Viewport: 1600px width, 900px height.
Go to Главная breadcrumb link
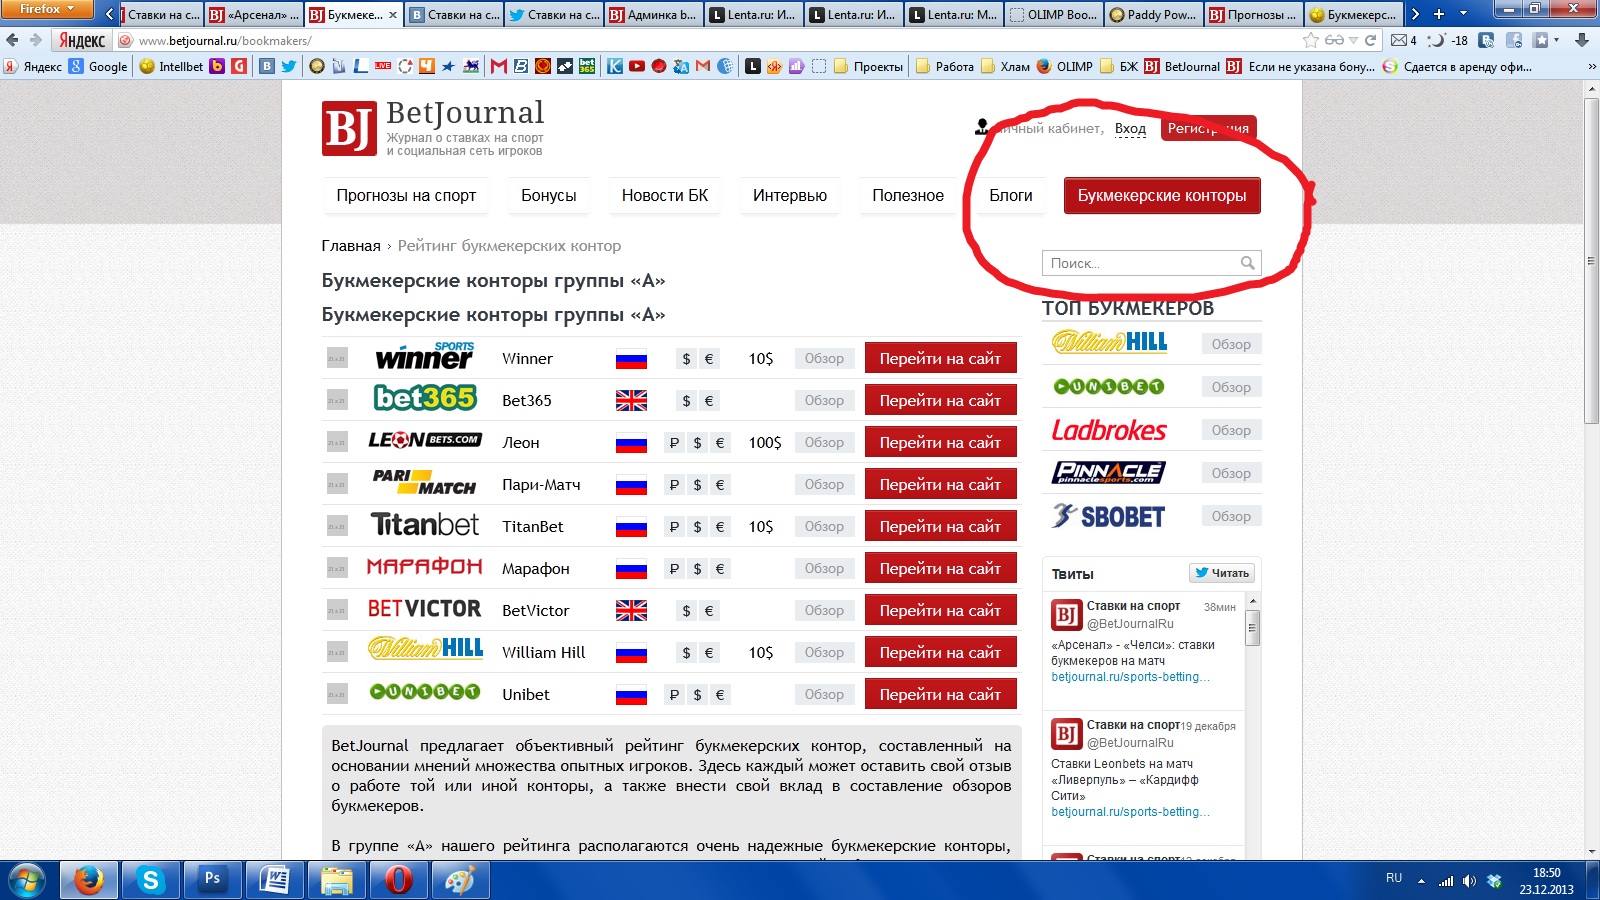(x=351, y=246)
